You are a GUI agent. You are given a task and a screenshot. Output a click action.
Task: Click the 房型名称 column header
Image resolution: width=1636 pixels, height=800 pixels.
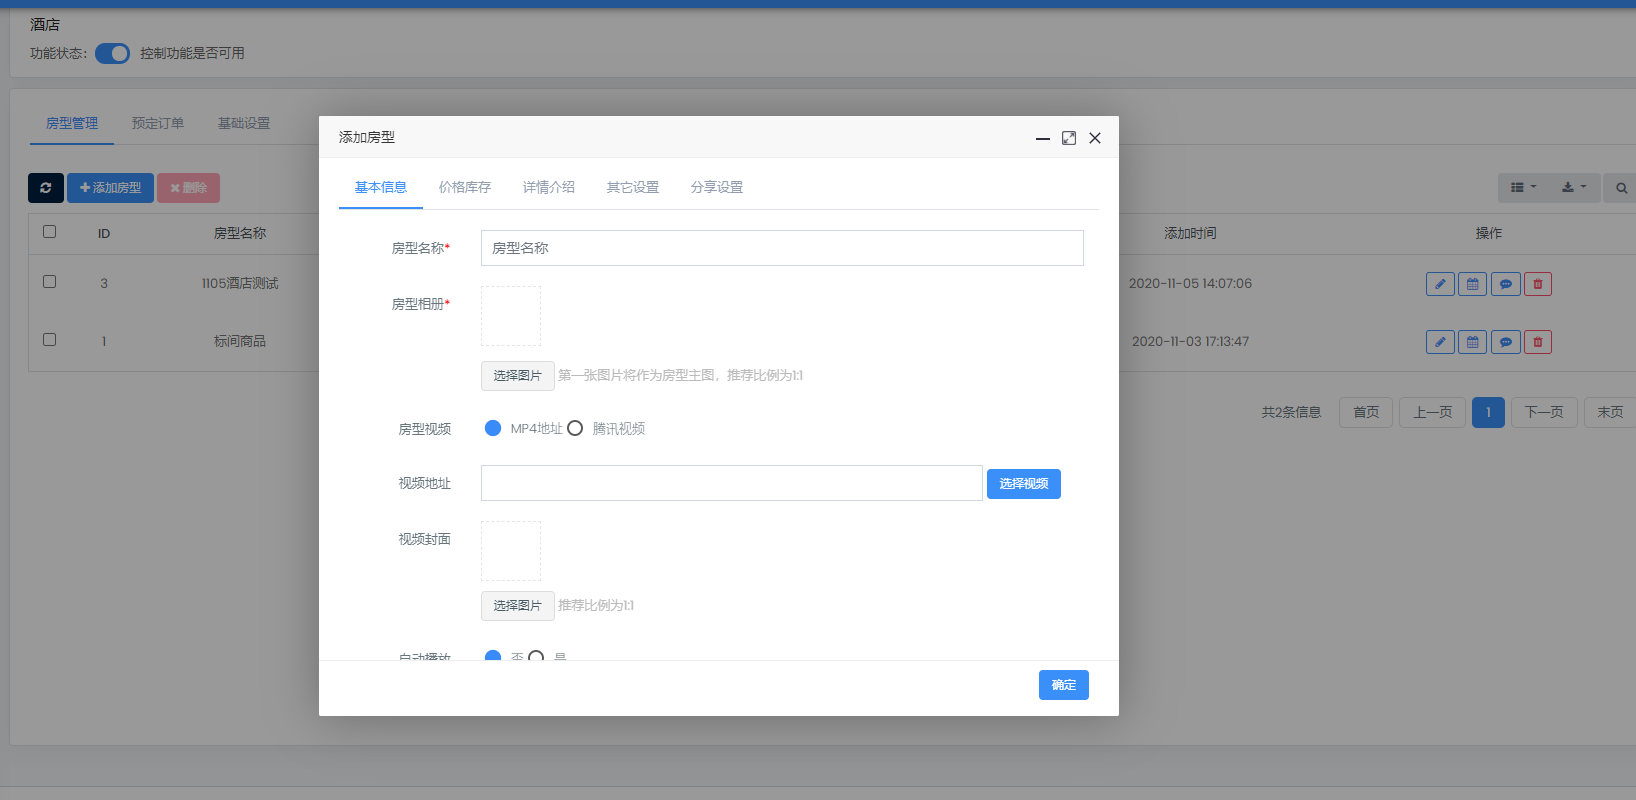click(x=240, y=233)
